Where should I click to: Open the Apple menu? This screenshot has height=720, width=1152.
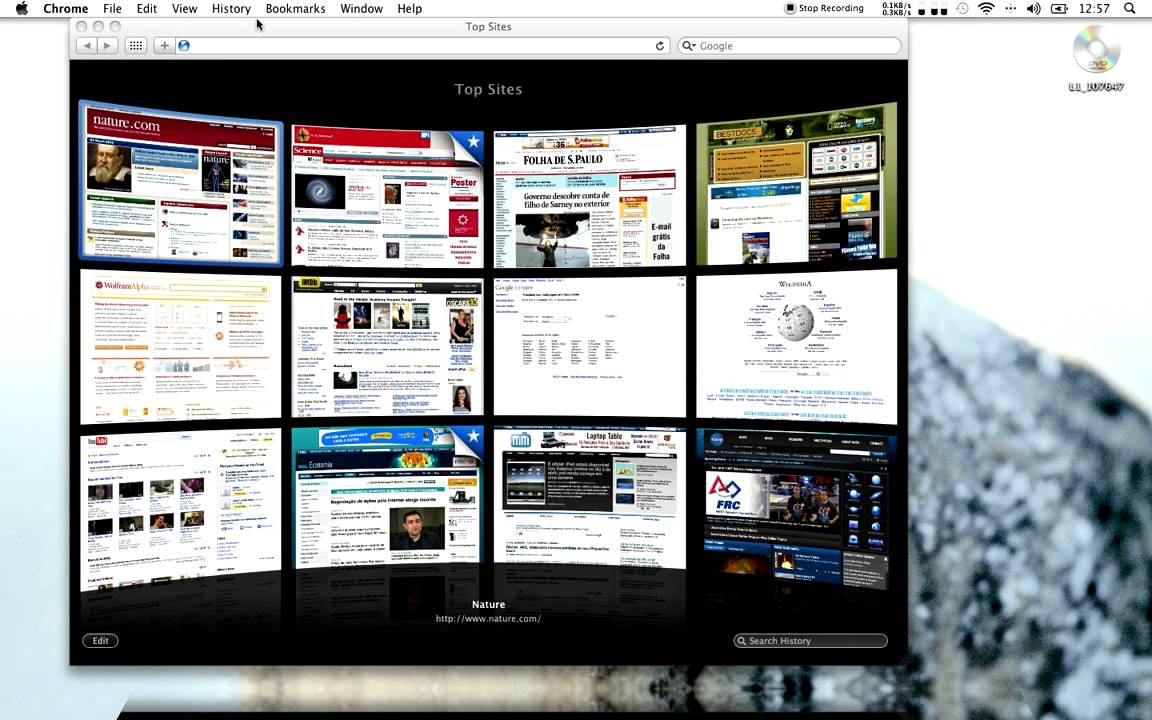pos(21,9)
